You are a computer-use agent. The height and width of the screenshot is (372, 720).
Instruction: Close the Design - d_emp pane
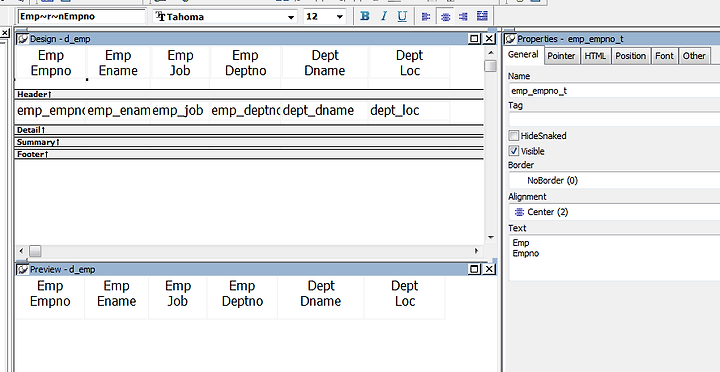[x=489, y=39]
